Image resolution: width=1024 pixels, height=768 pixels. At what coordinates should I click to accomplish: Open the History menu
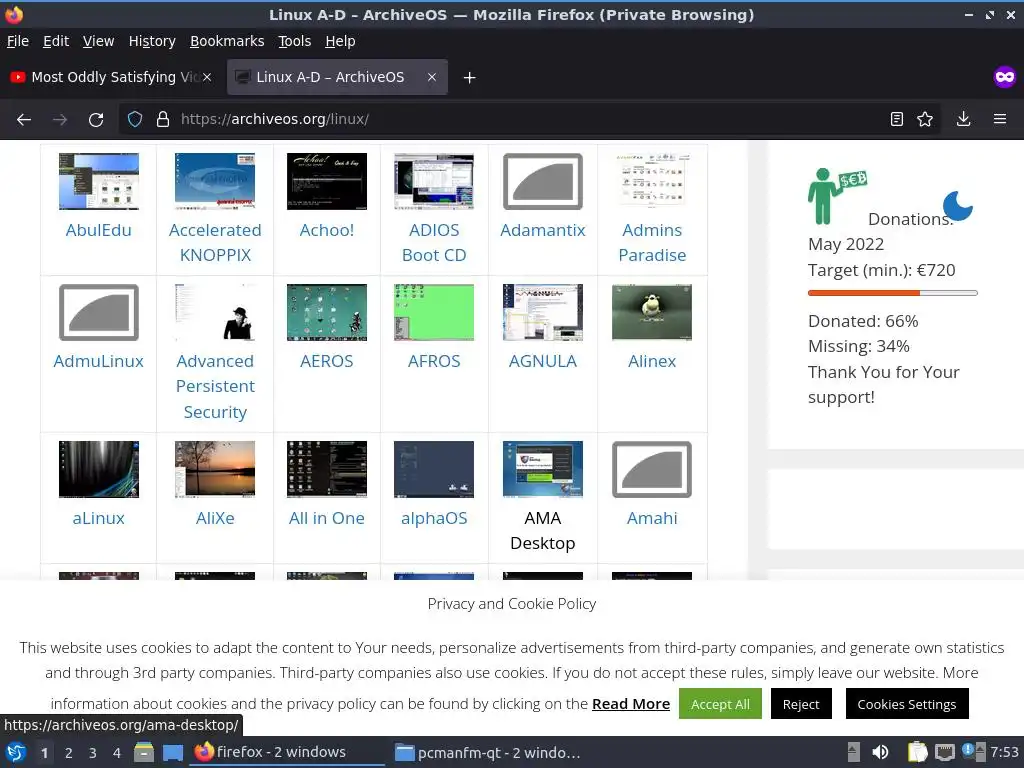152,41
